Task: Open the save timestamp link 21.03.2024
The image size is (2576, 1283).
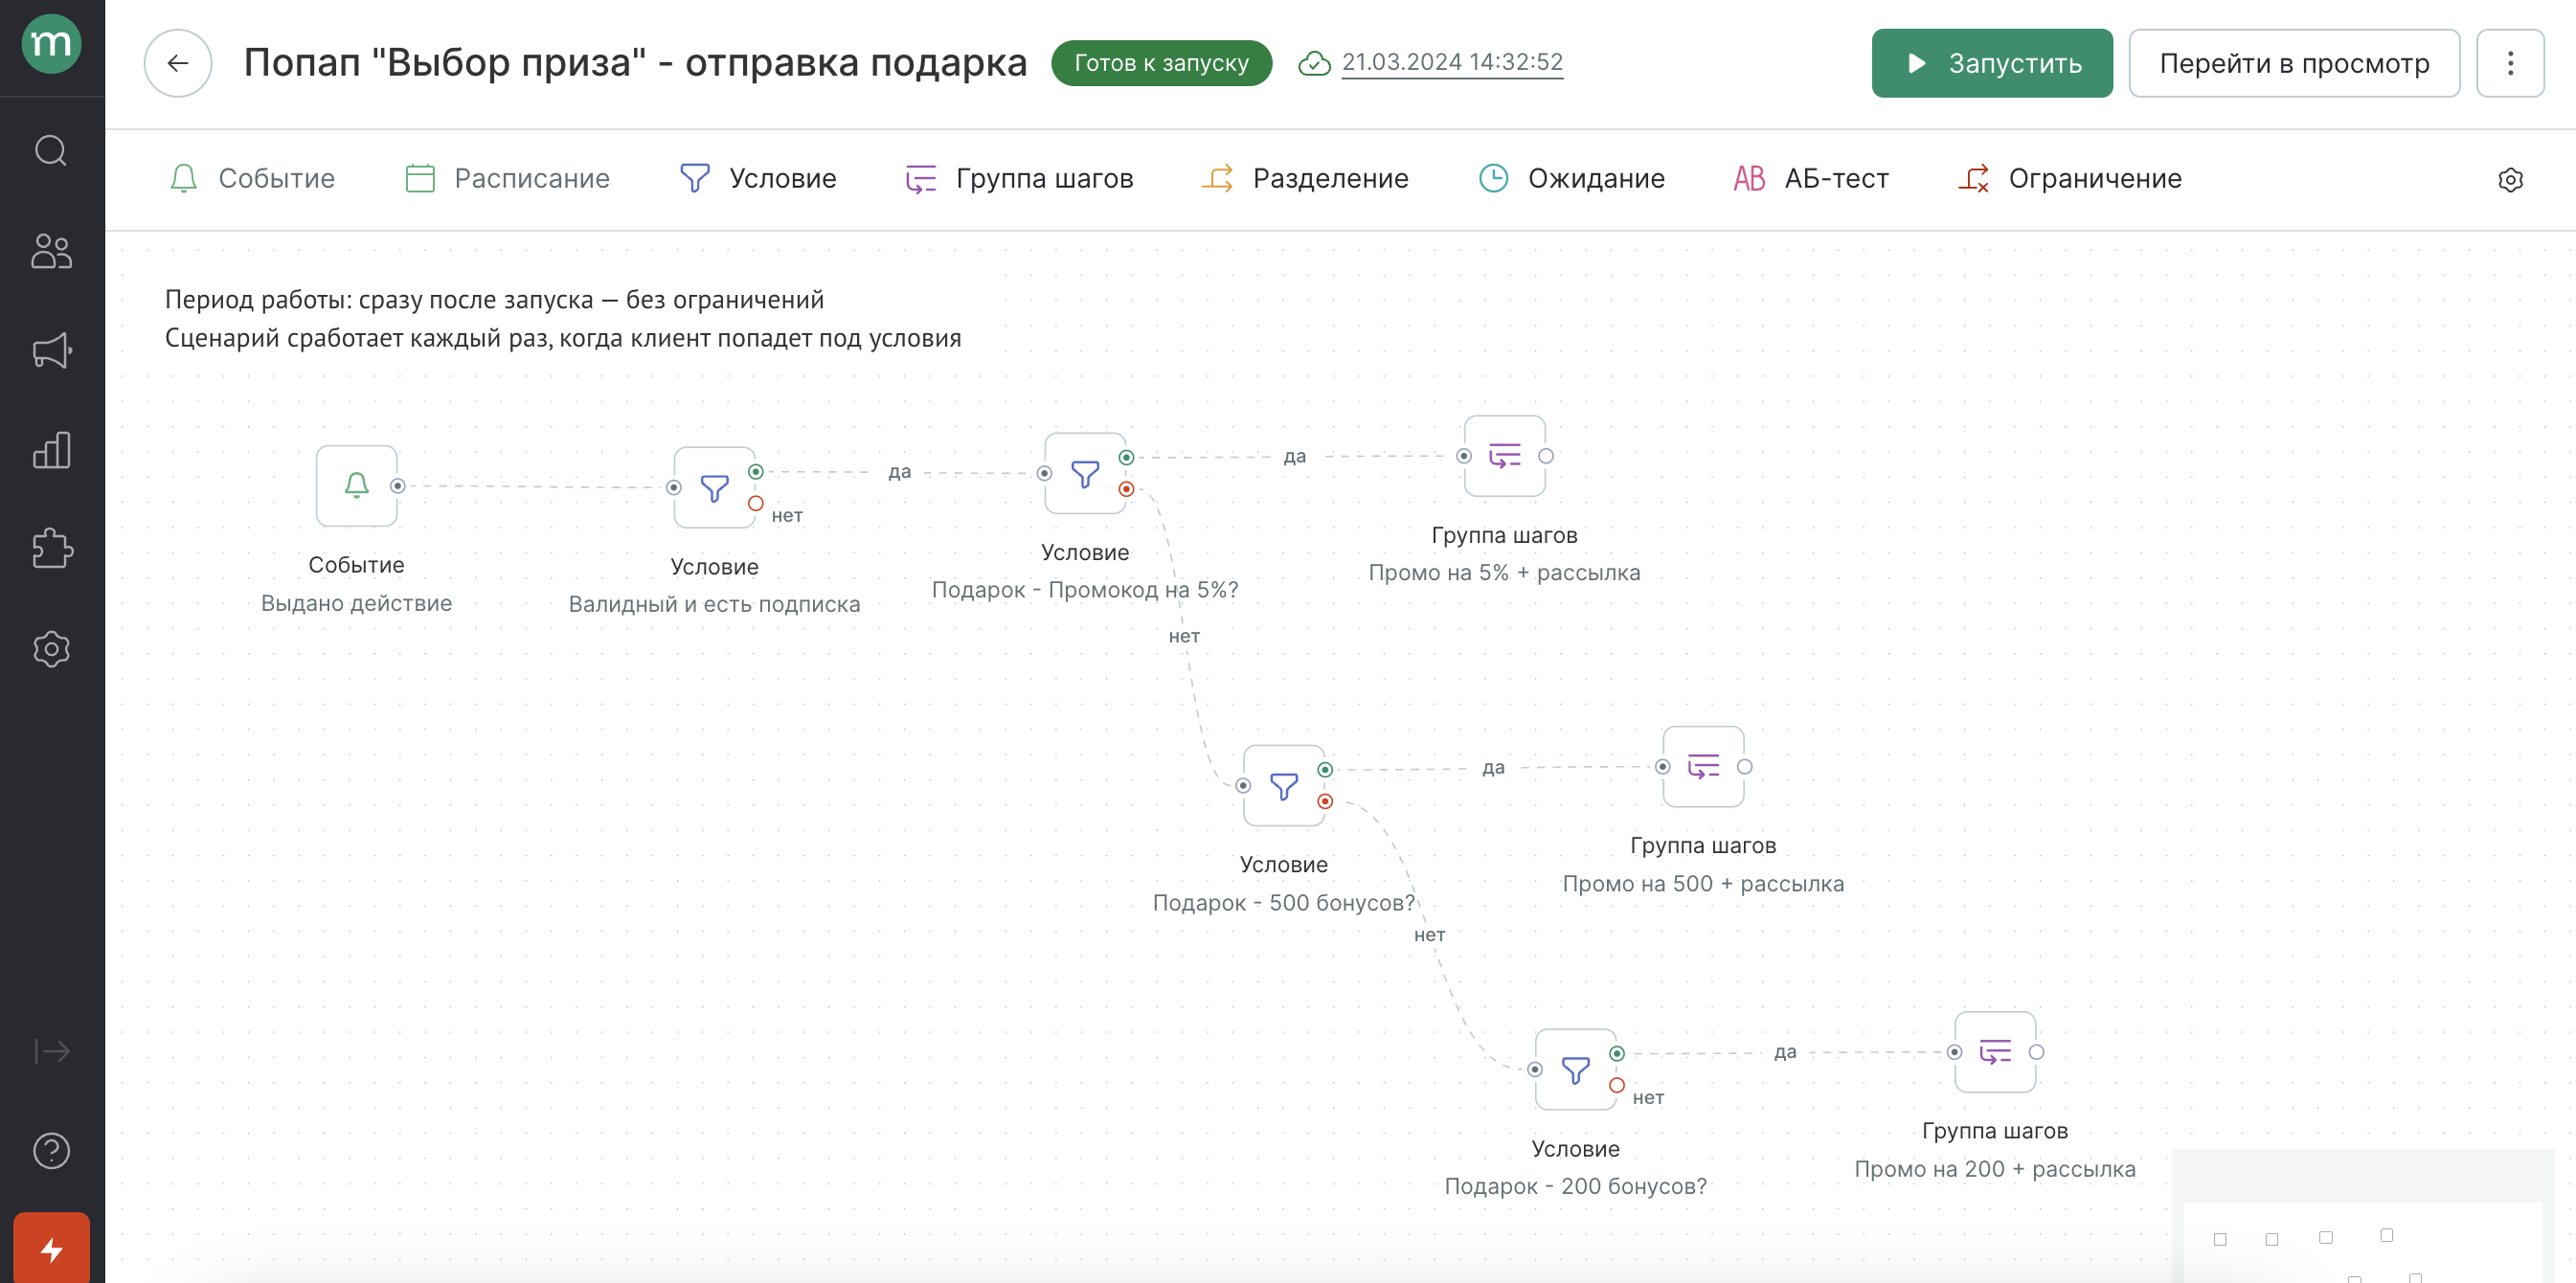Action: pos(1452,62)
